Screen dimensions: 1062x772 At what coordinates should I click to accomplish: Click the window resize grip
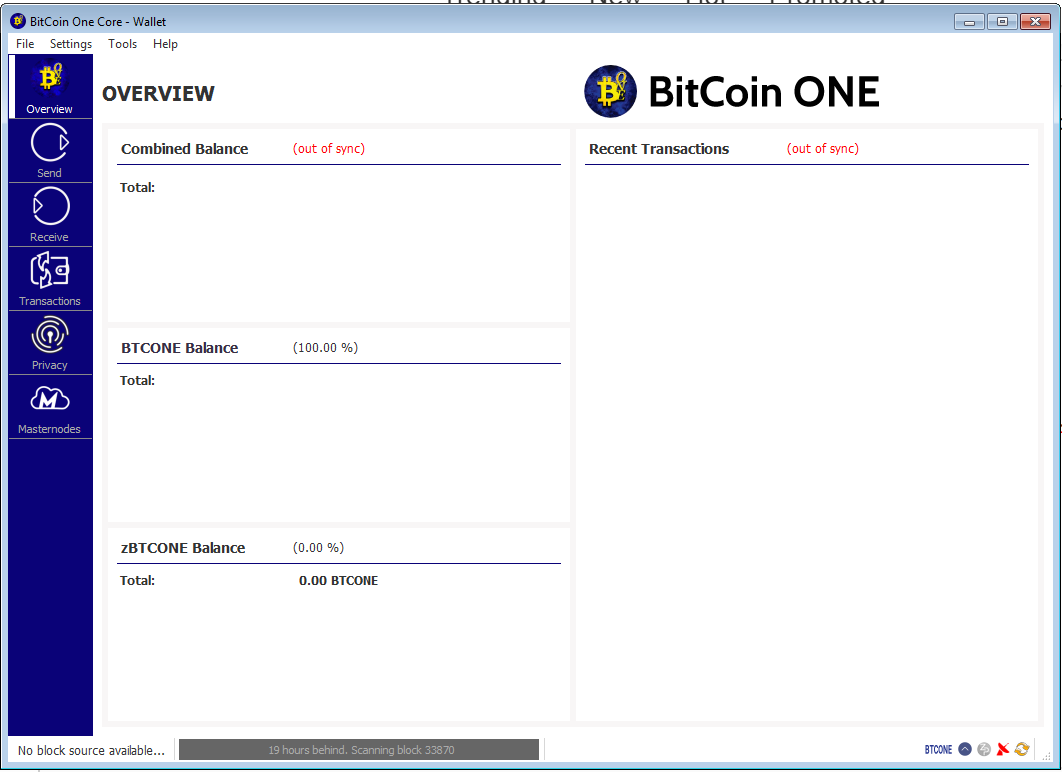click(1046, 757)
